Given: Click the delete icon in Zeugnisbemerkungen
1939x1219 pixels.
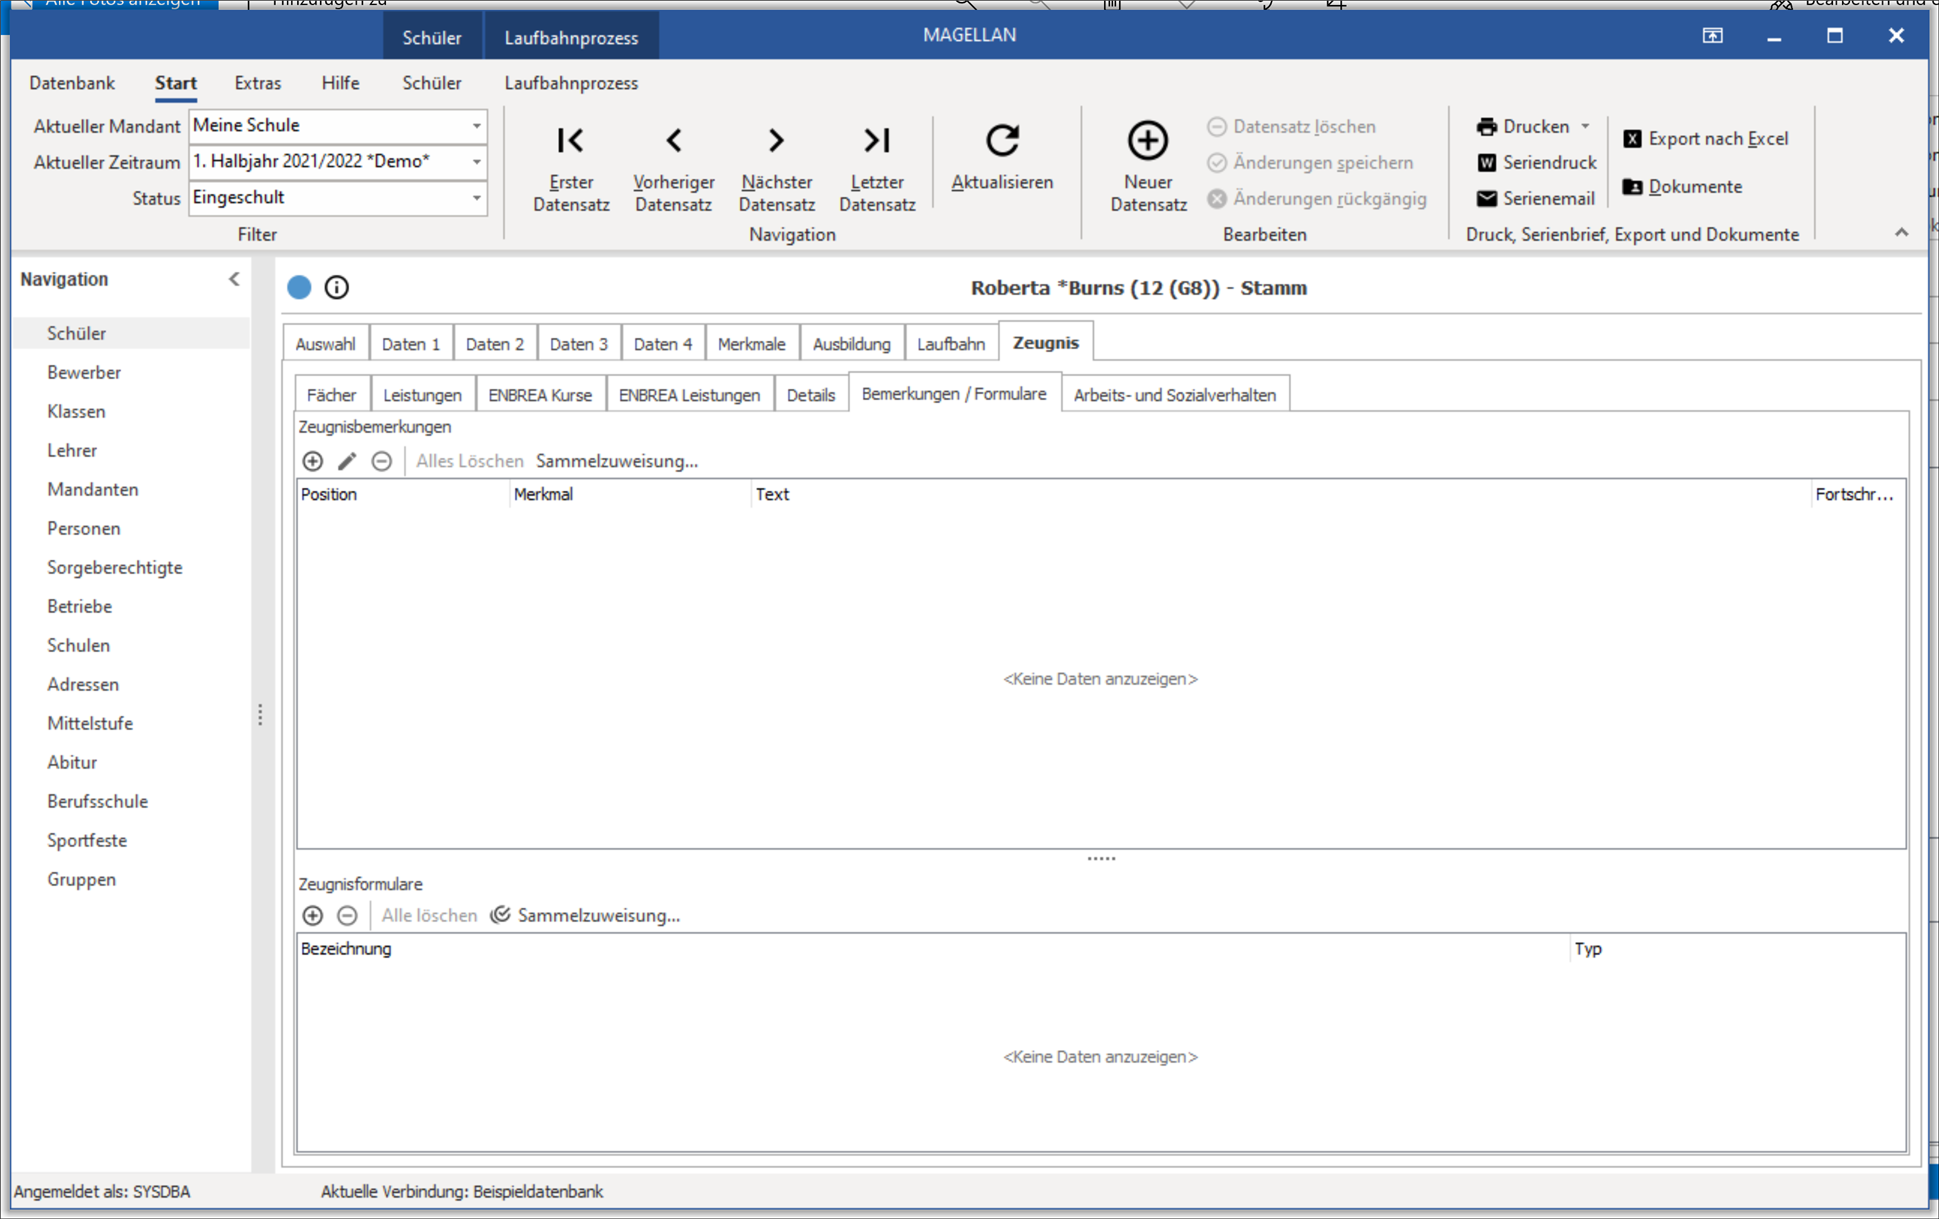Looking at the screenshot, I should point(380,461).
